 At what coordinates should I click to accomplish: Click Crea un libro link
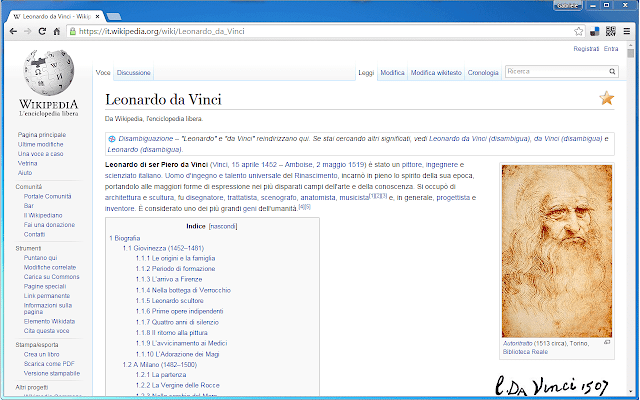tap(41, 354)
